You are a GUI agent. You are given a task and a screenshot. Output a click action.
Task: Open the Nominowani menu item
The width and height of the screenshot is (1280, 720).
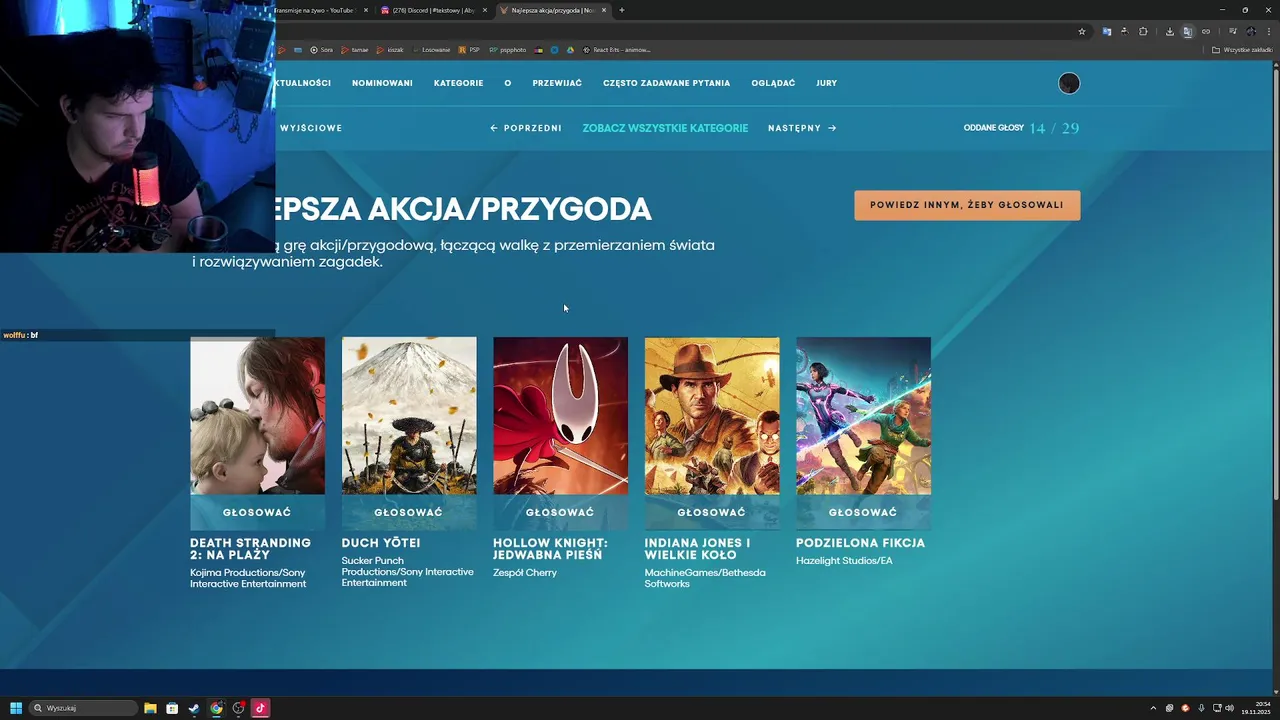pyautogui.click(x=382, y=83)
